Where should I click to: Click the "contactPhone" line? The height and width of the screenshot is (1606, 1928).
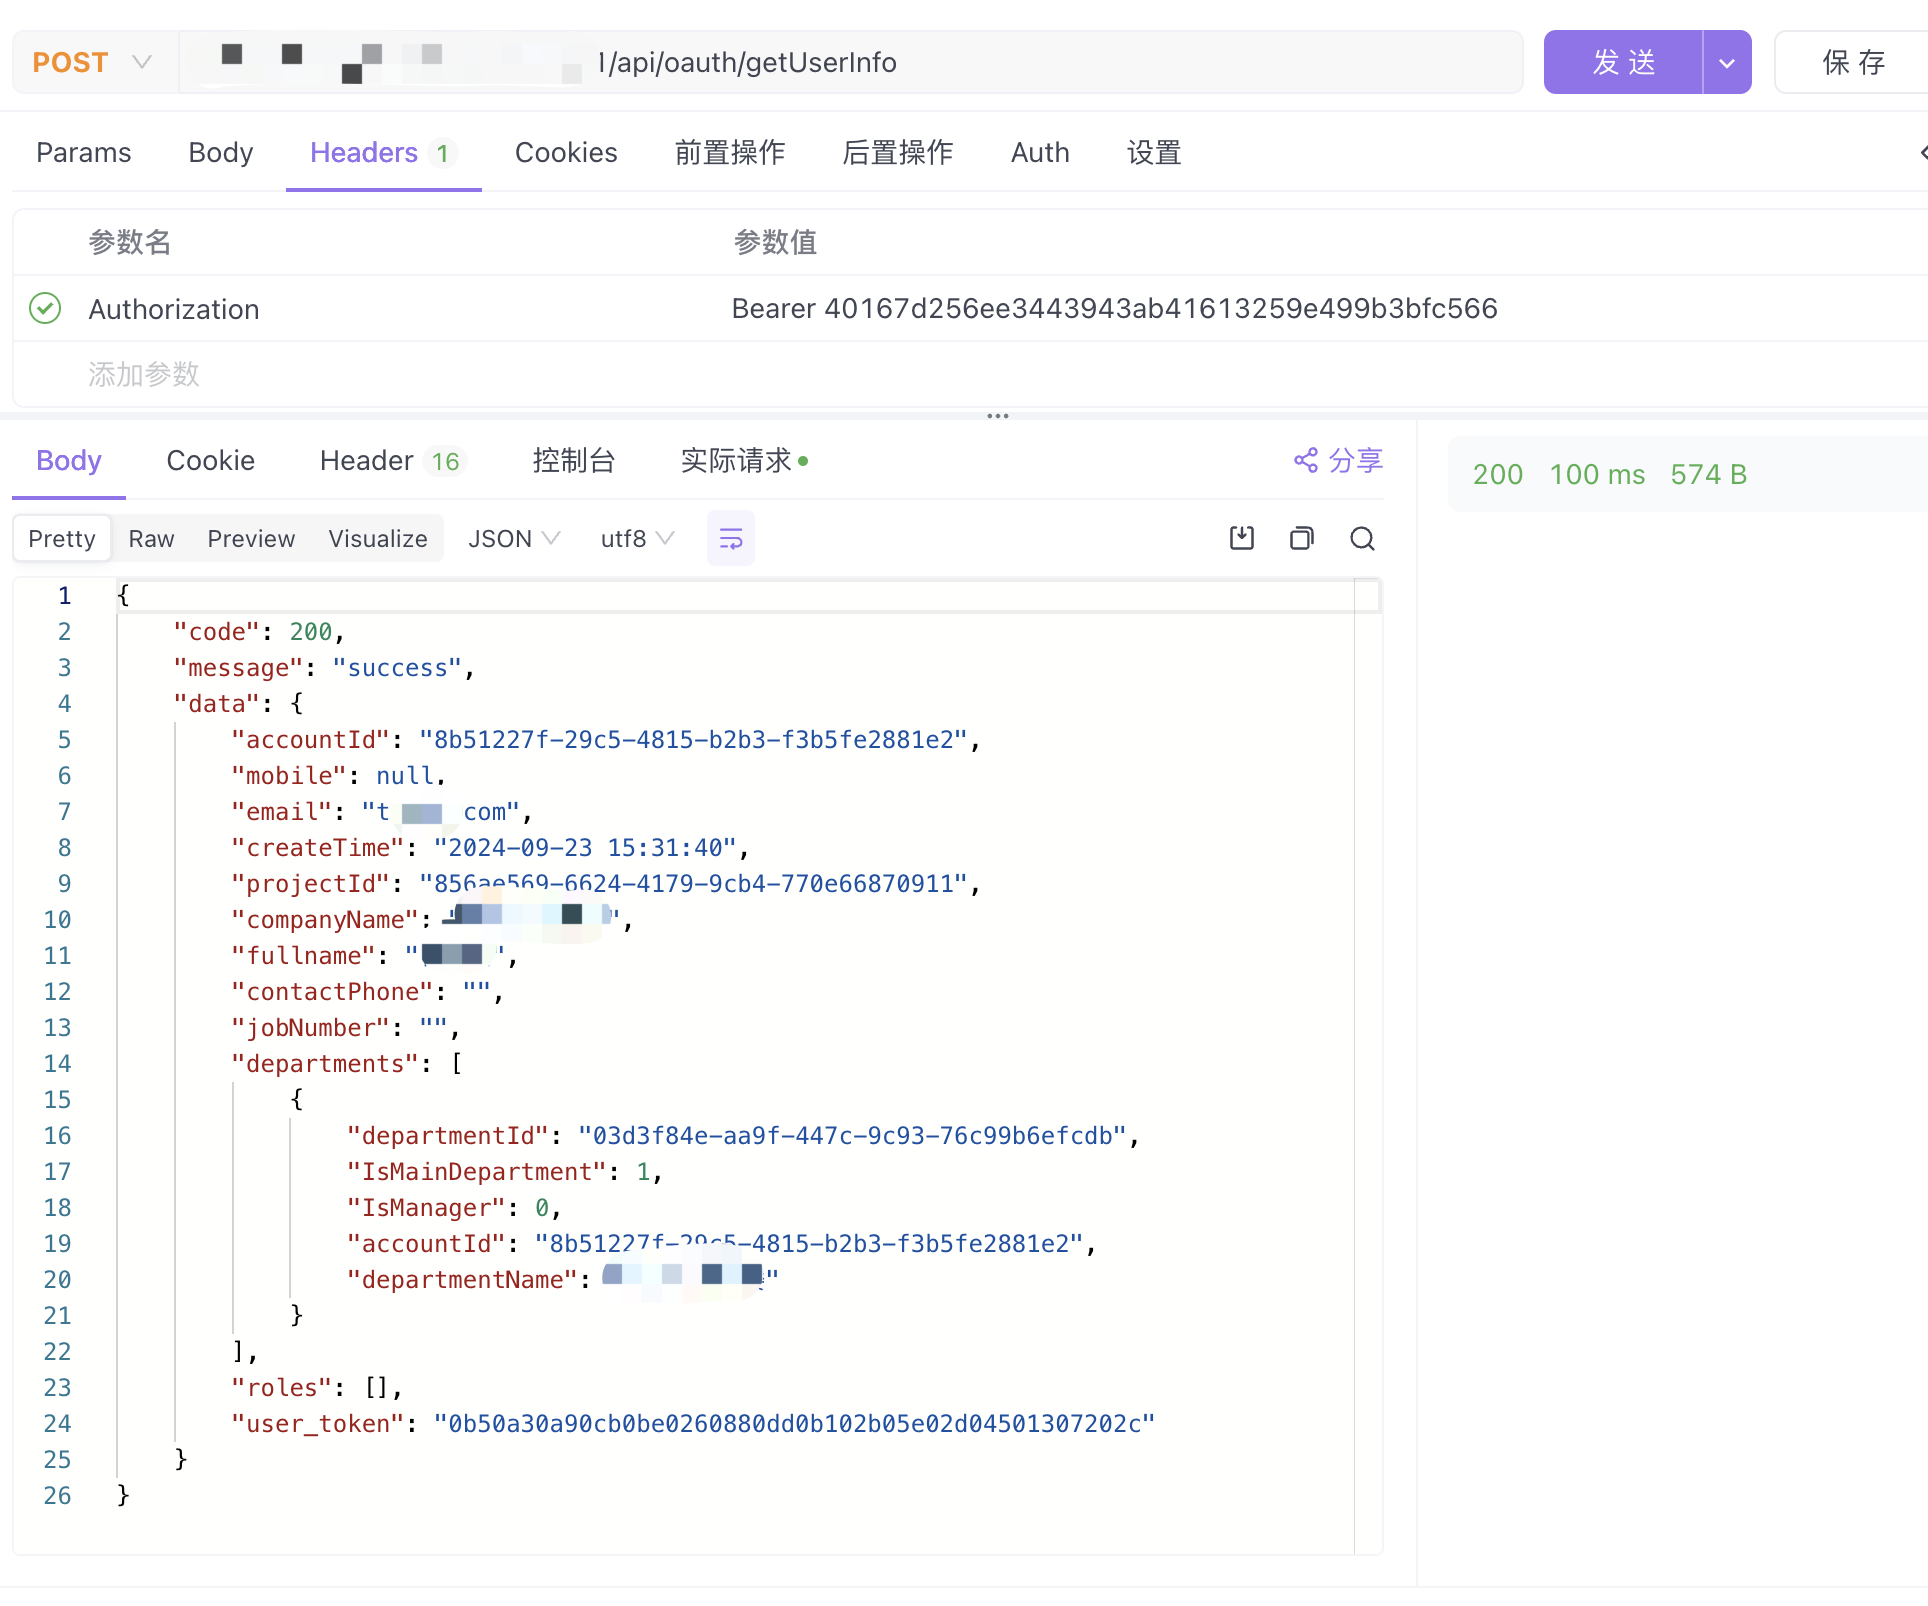[367, 991]
